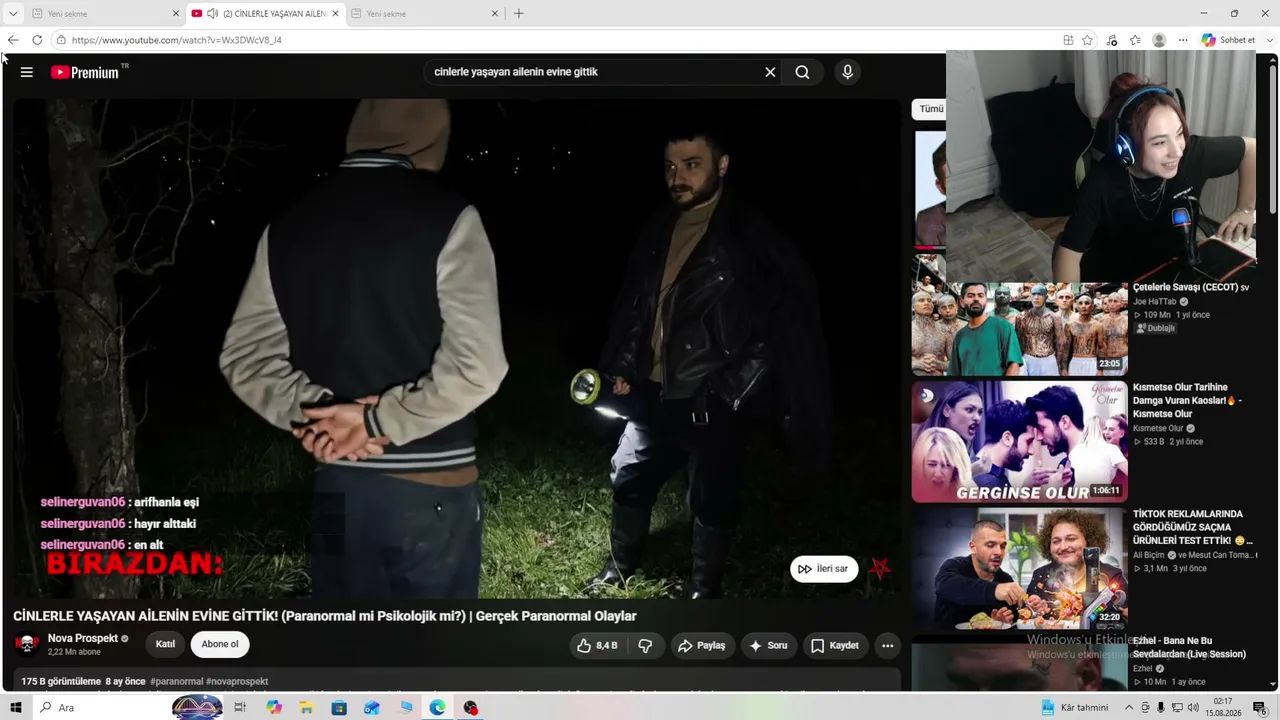
Task: Open Çetelerle Savaşı (CECOT) video thumbnail
Action: click(x=1019, y=329)
